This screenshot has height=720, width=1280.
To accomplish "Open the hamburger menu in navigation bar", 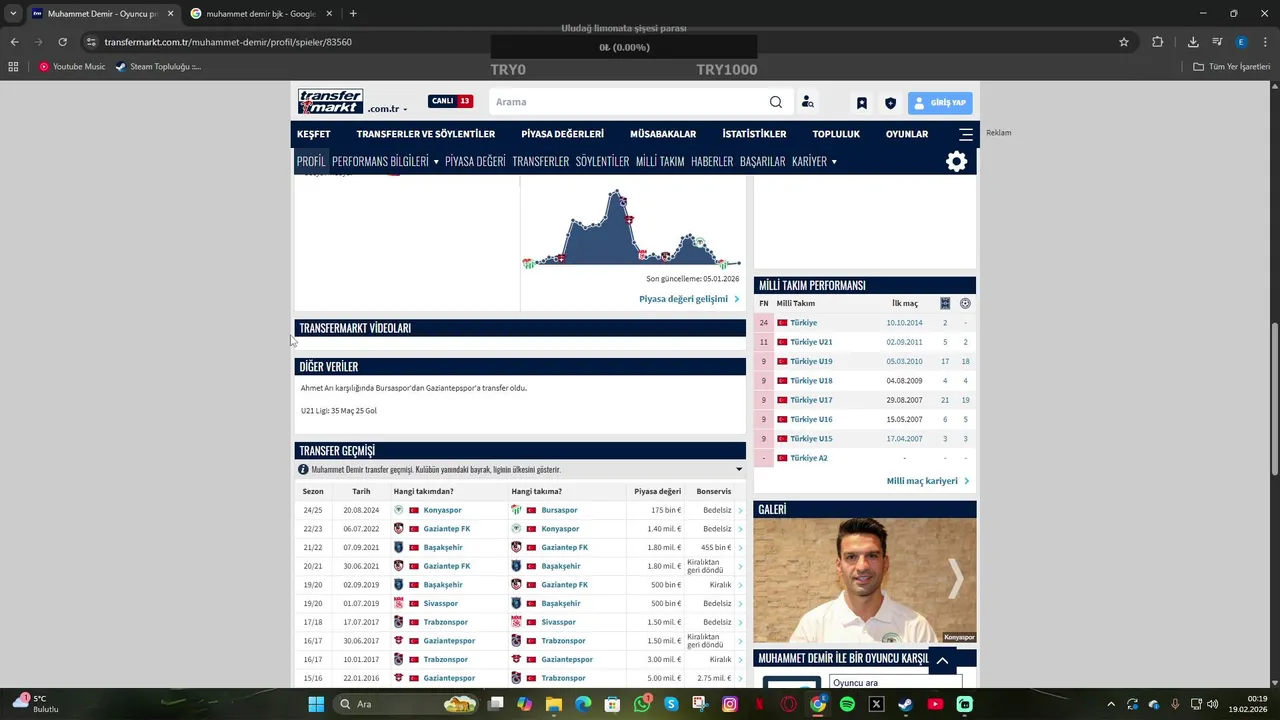I will click(965, 134).
